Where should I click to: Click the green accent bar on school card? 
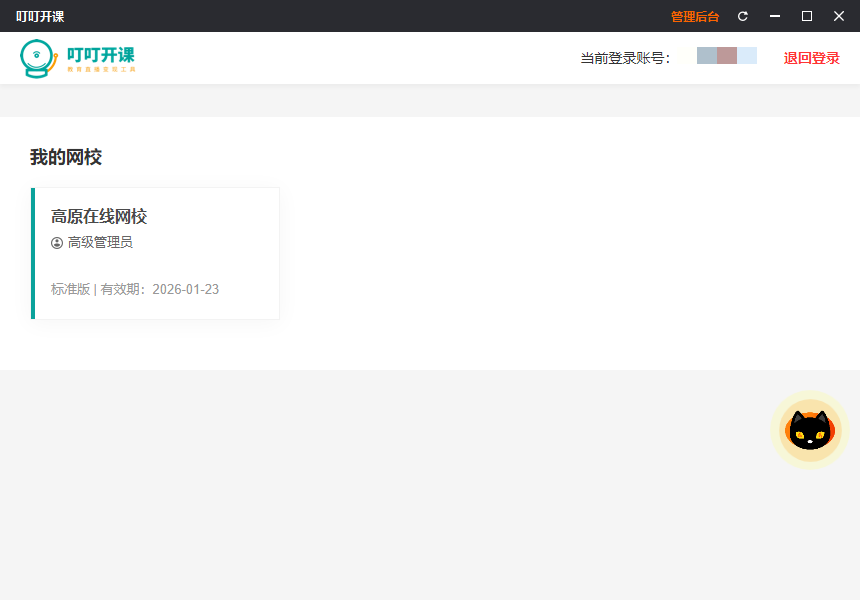pyautogui.click(x=33, y=253)
